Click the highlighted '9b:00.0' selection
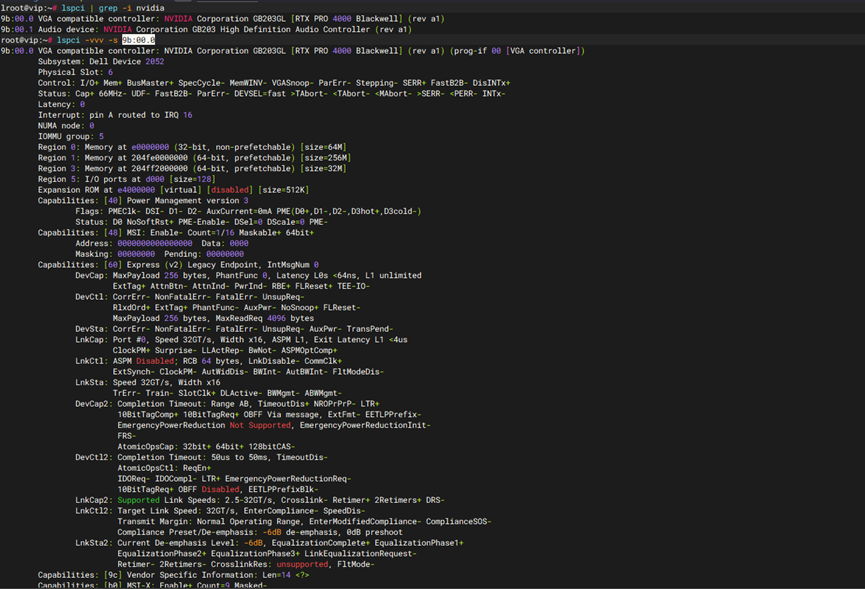This screenshot has width=865, height=589. tap(138, 40)
